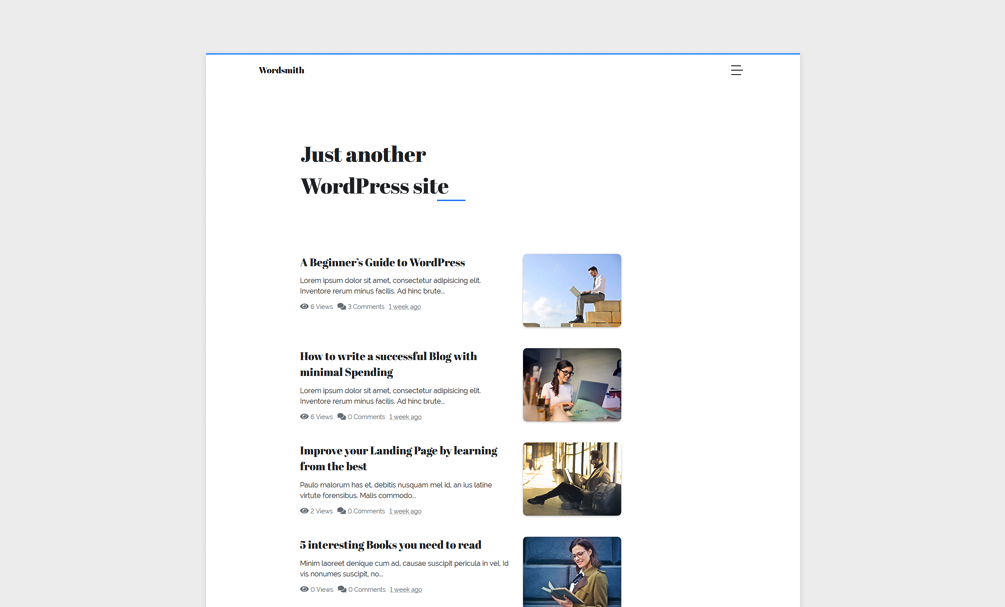Open 'Improve your Landing Page' post title
1005x607 pixels.
pyautogui.click(x=399, y=458)
